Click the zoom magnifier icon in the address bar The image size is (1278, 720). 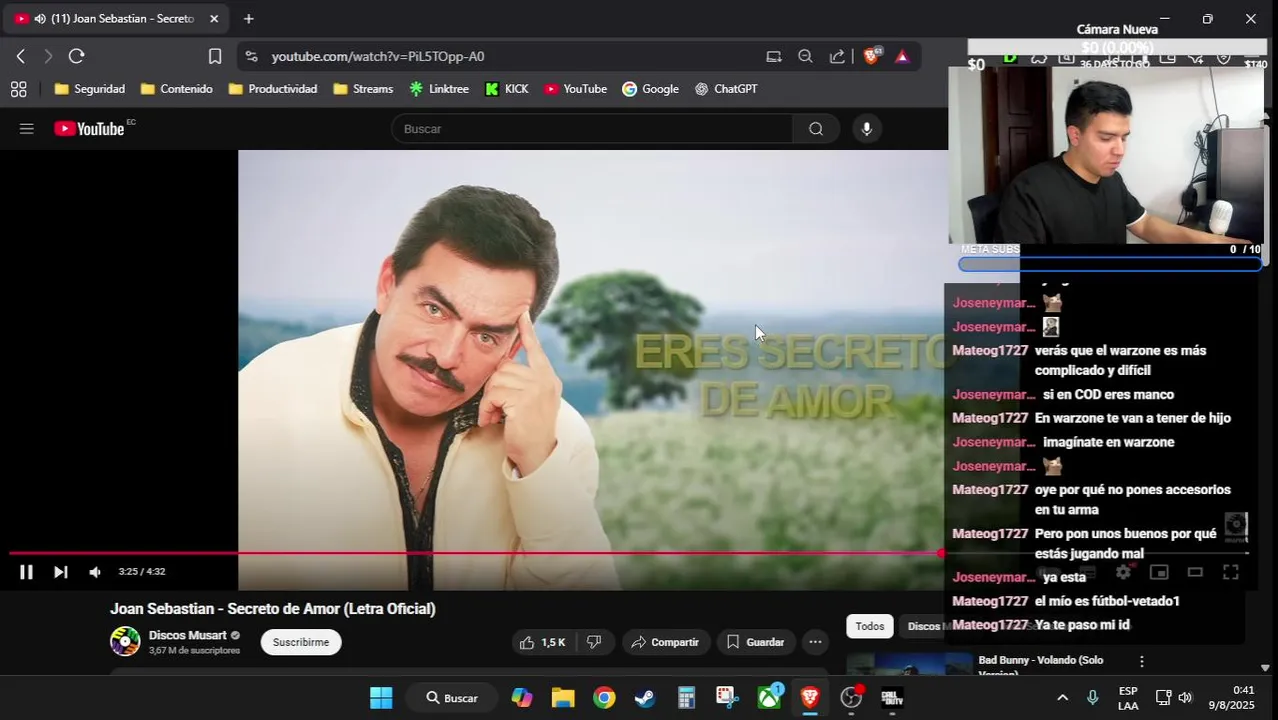[x=805, y=56]
